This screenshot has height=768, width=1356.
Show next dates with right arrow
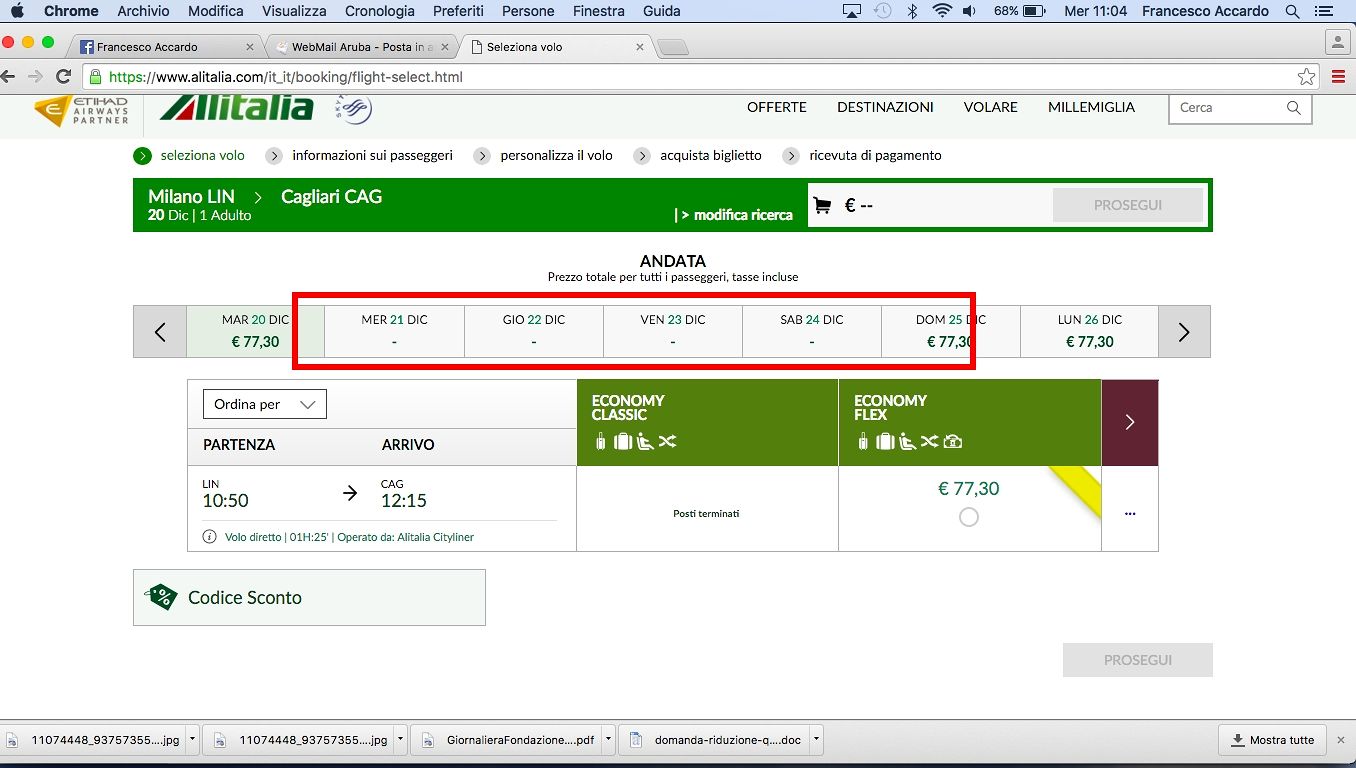pyautogui.click(x=1184, y=332)
